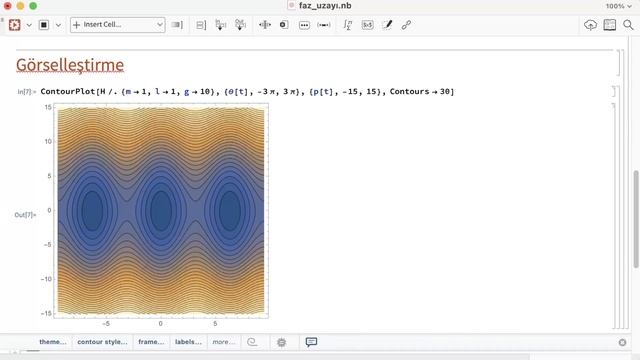Click the Abort evaluation stop icon
This screenshot has height=360, width=640.
(x=44, y=25)
